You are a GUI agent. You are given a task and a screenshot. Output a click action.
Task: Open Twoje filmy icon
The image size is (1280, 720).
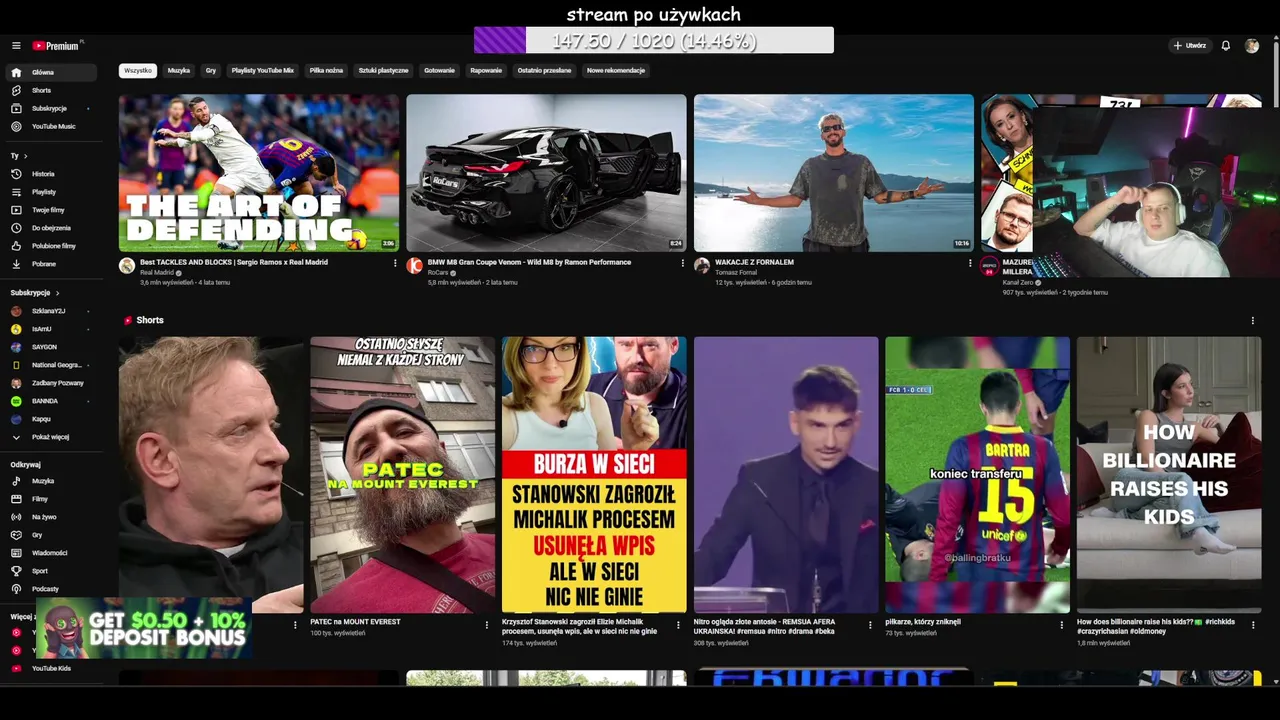point(16,210)
